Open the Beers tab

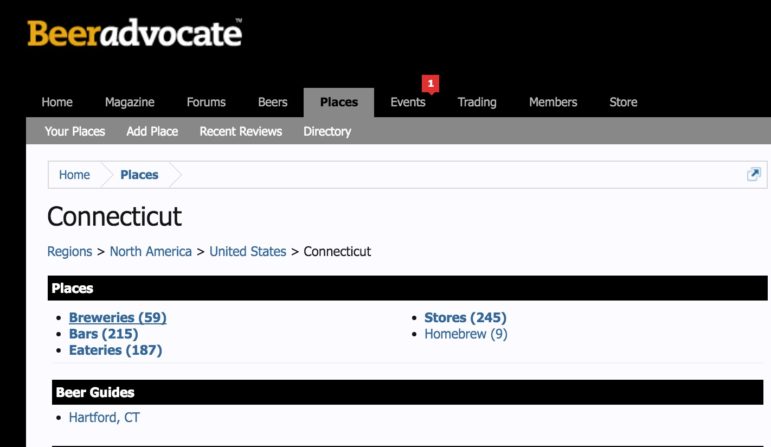(272, 102)
